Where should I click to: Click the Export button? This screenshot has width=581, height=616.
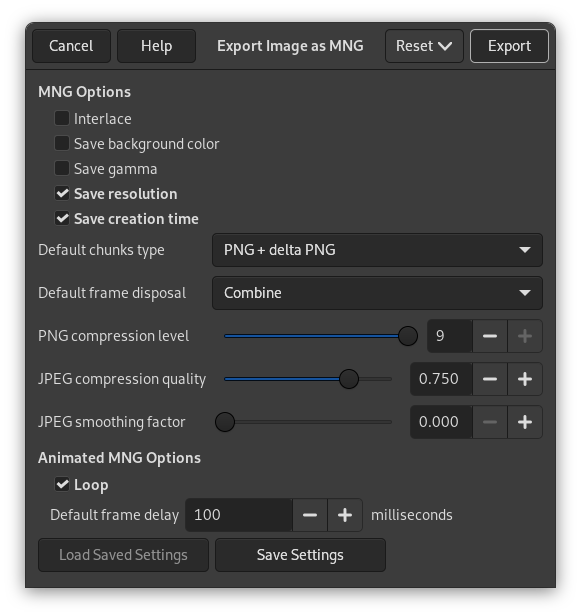tap(509, 46)
